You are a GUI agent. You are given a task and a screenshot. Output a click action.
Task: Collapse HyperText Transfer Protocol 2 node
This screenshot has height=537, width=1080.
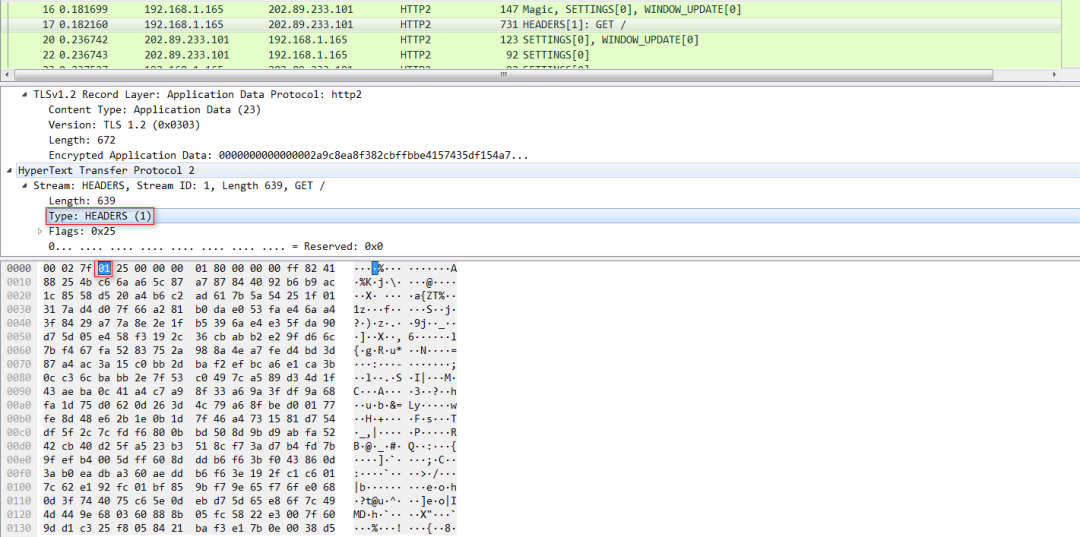click(x=9, y=170)
